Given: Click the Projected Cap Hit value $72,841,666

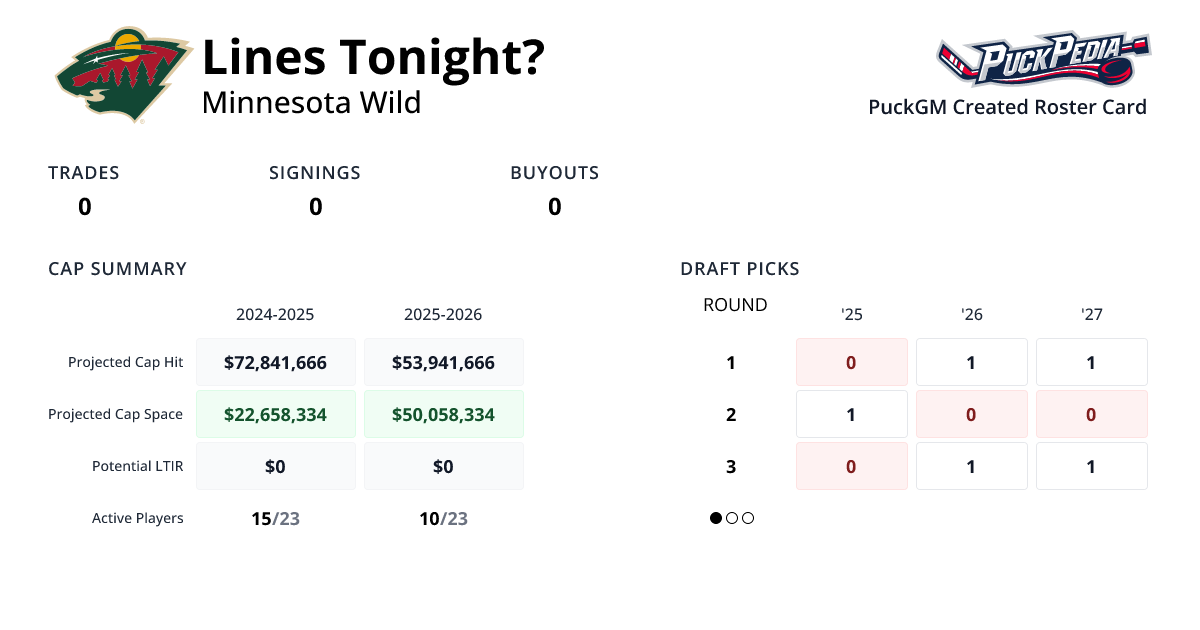Looking at the screenshot, I should coord(276,361).
